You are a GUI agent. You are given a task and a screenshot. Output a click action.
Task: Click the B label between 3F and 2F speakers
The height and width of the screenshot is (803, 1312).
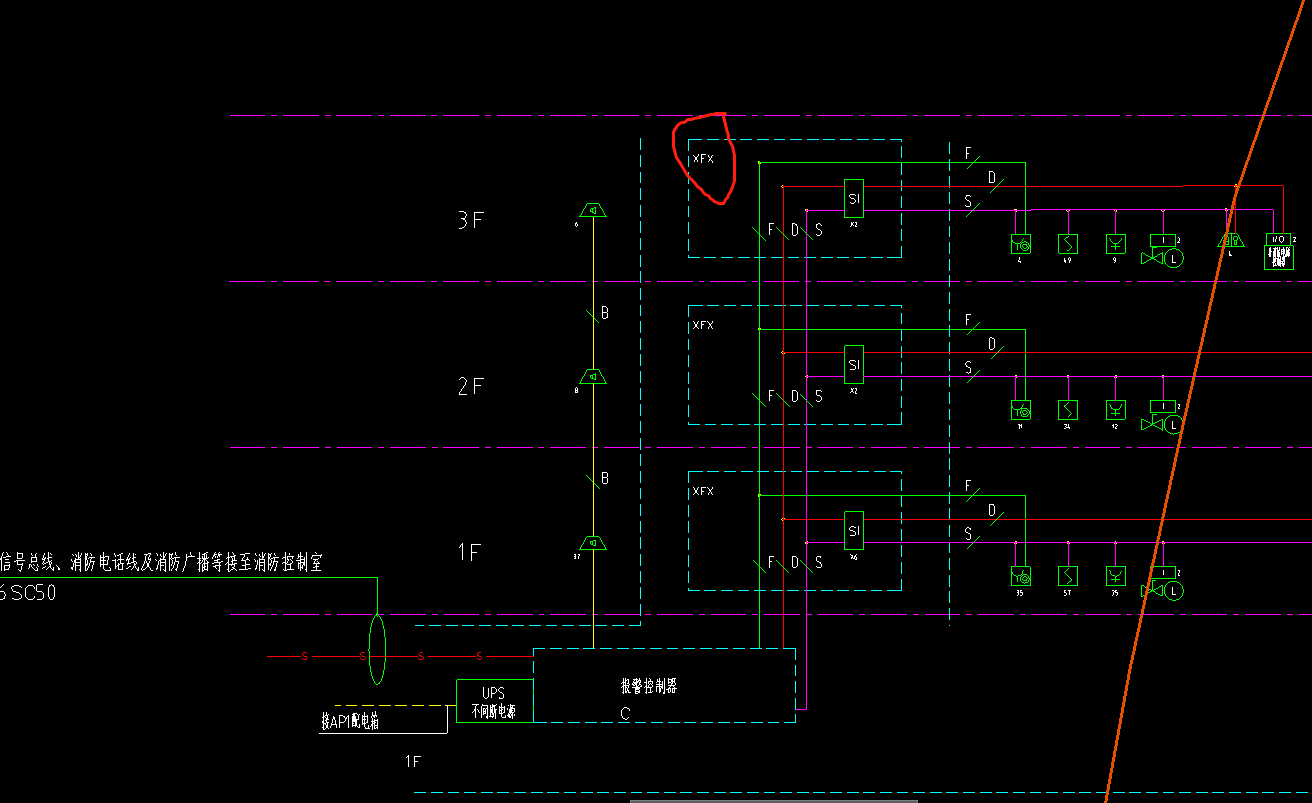point(605,313)
